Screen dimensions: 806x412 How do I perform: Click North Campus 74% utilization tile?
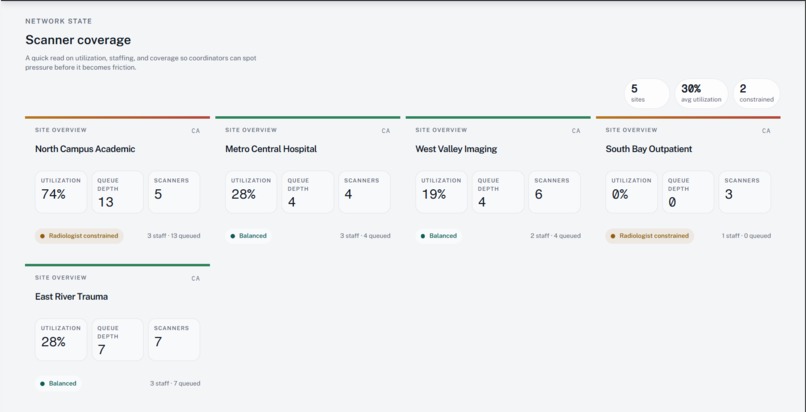click(61, 192)
